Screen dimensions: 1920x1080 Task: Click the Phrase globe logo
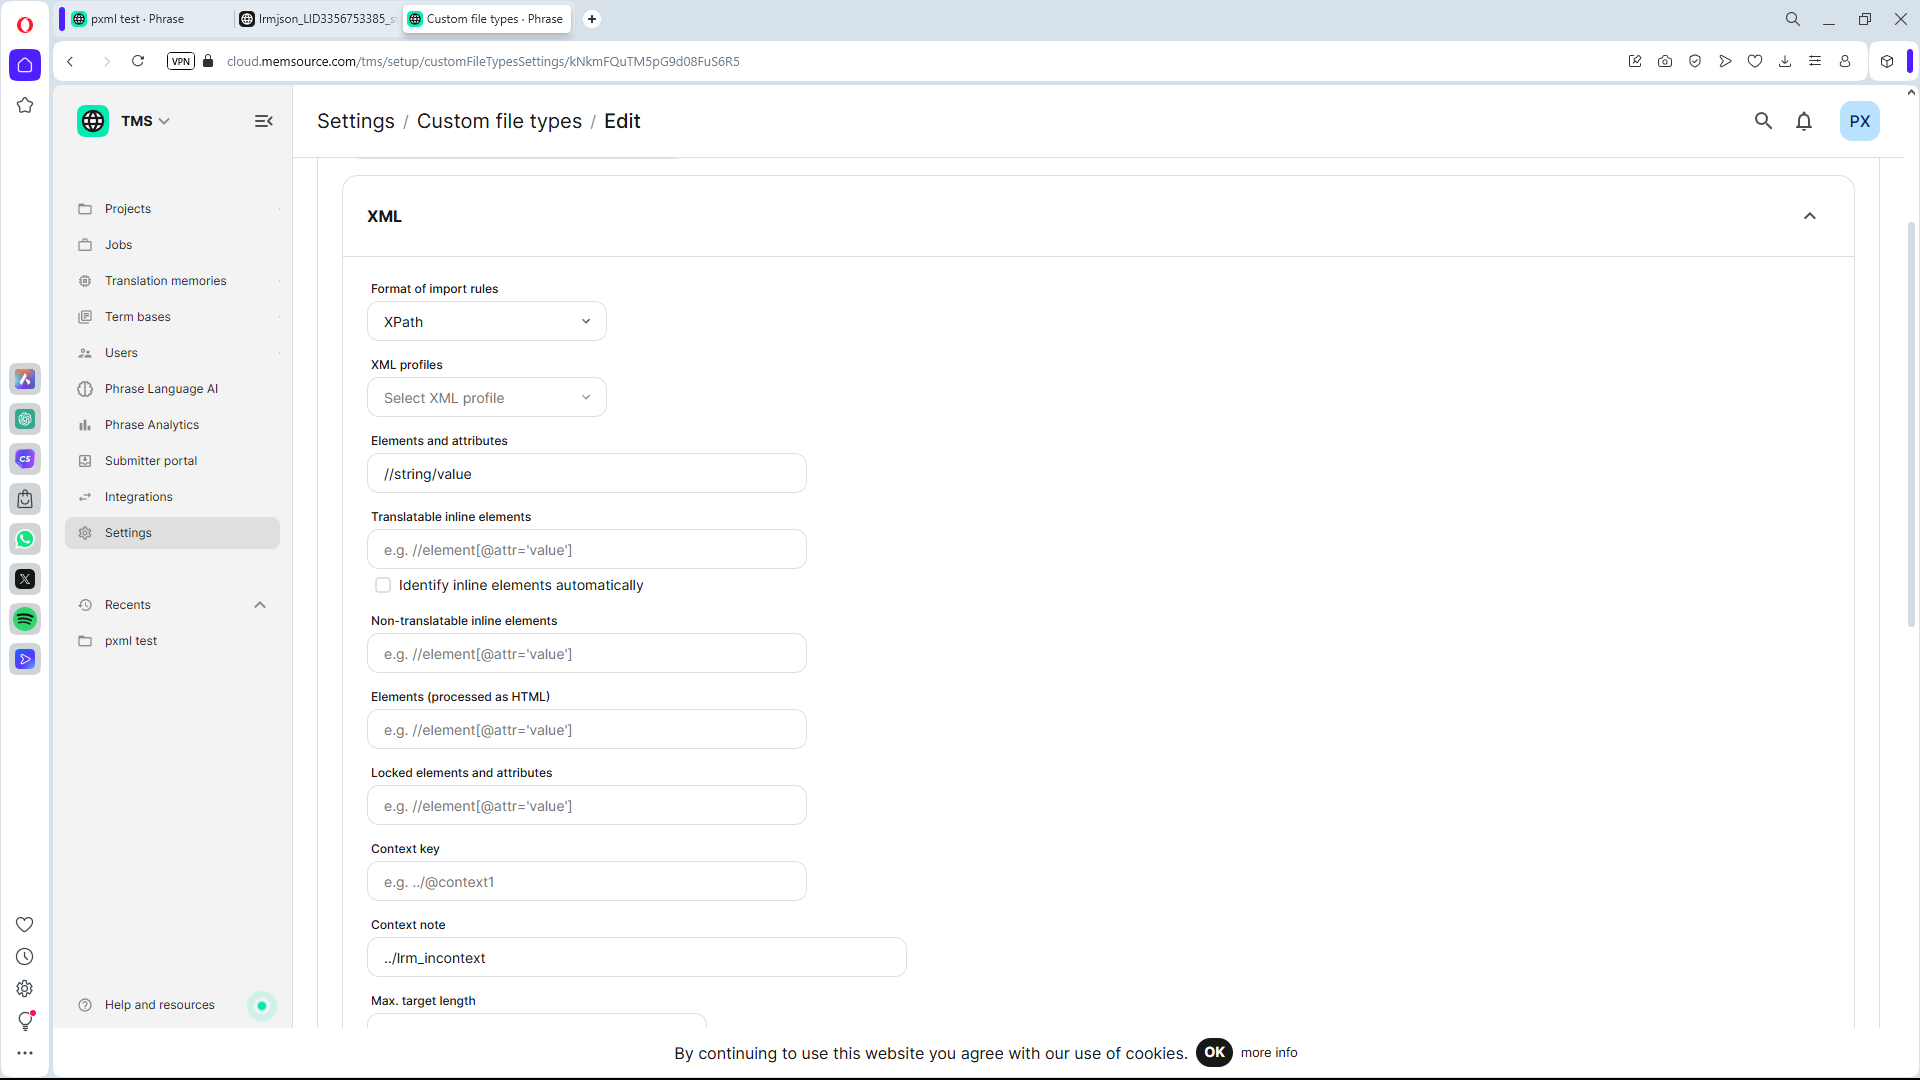(x=93, y=121)
